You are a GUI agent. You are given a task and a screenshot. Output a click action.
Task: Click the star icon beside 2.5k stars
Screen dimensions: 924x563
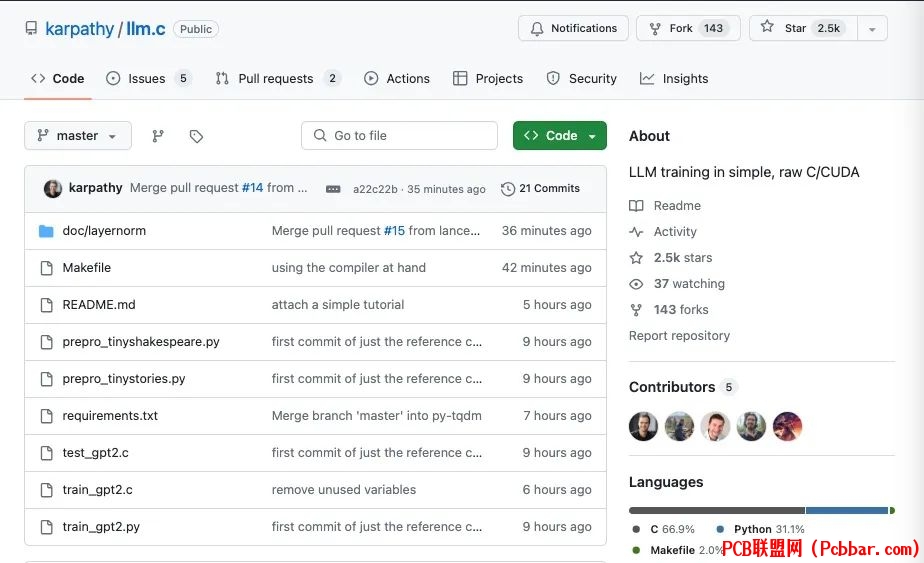[636, 258]
